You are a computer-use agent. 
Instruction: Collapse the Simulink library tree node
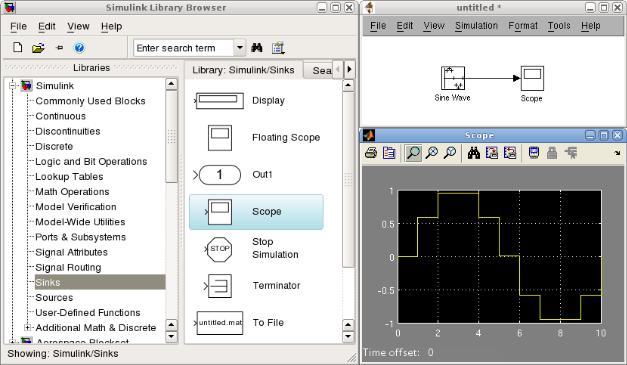point(12,86)
